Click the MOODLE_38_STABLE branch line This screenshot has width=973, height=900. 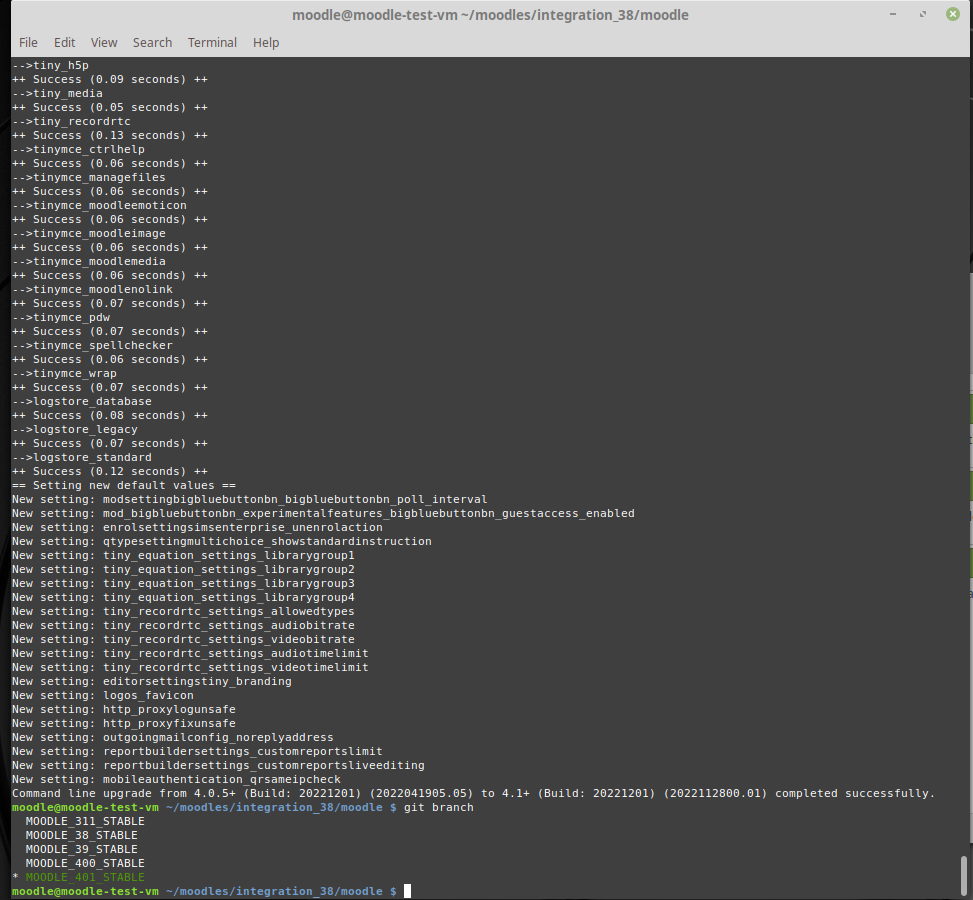click(x=81, y=835)
